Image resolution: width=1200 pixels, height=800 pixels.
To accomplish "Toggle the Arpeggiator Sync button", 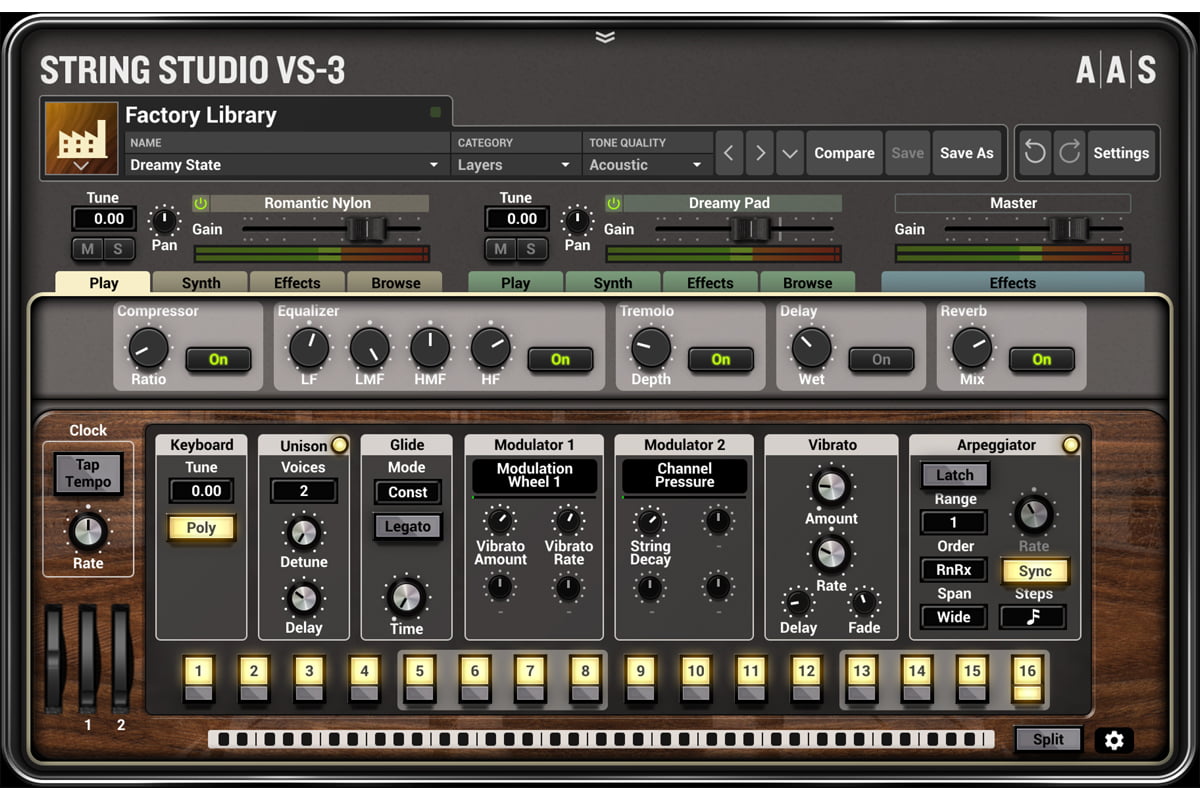I will pos(1035,571).
